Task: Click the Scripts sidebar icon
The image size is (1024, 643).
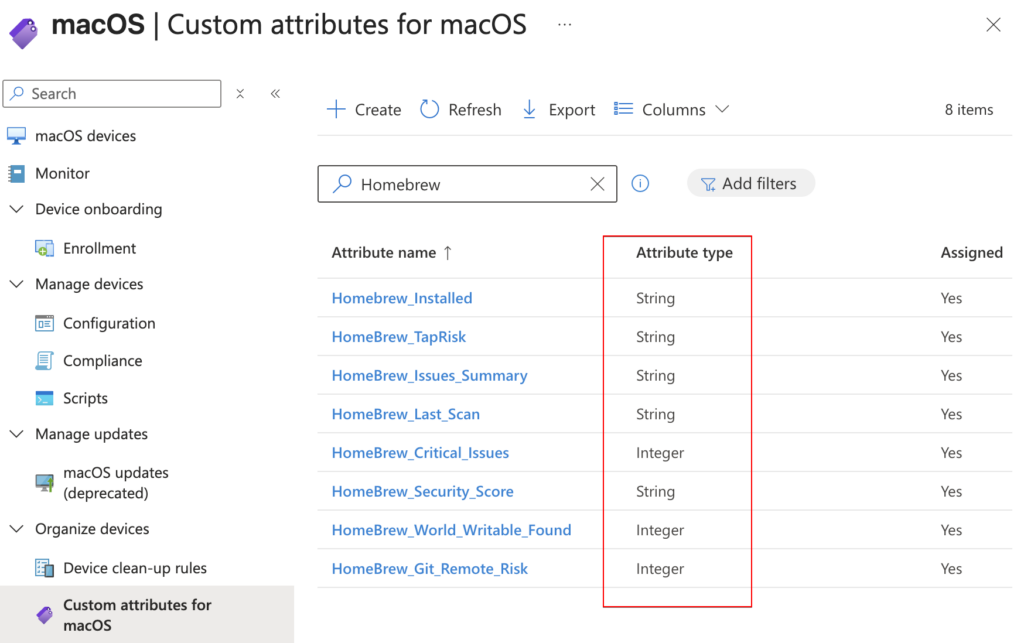Action: pos(45,397)
